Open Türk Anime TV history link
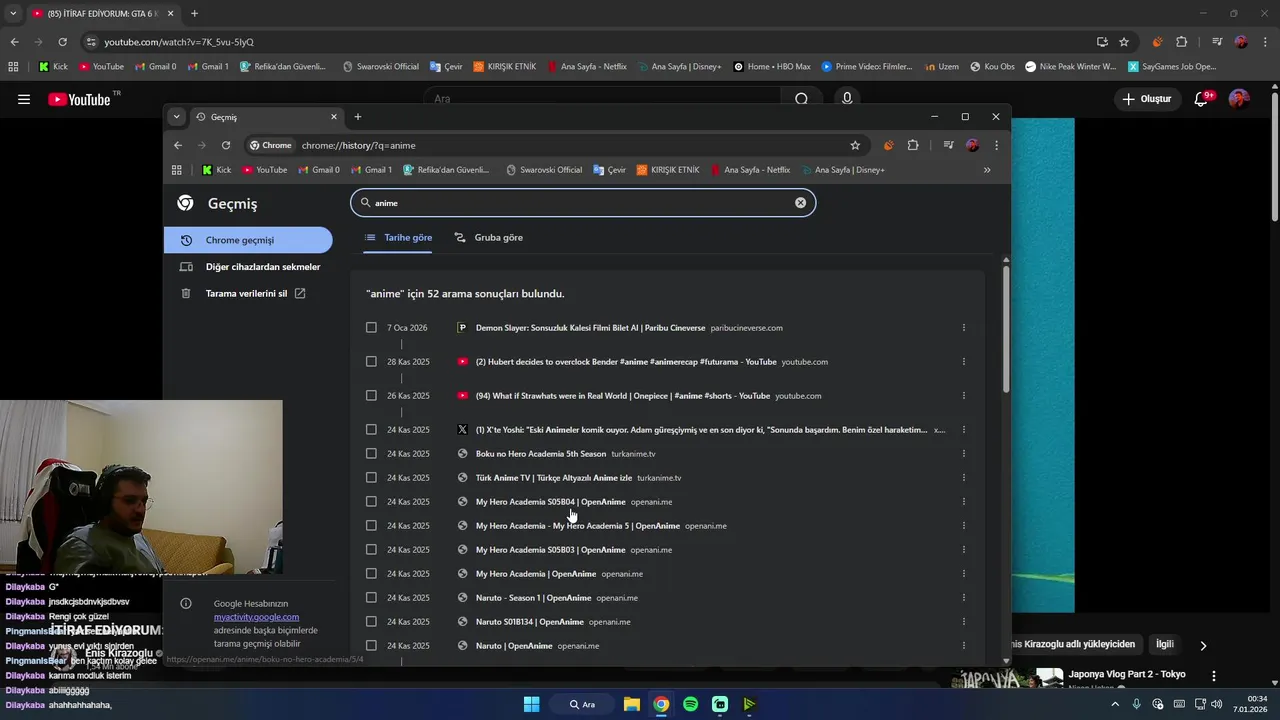The width and height of the screenshot is (1280, 720). pos(554,478)
